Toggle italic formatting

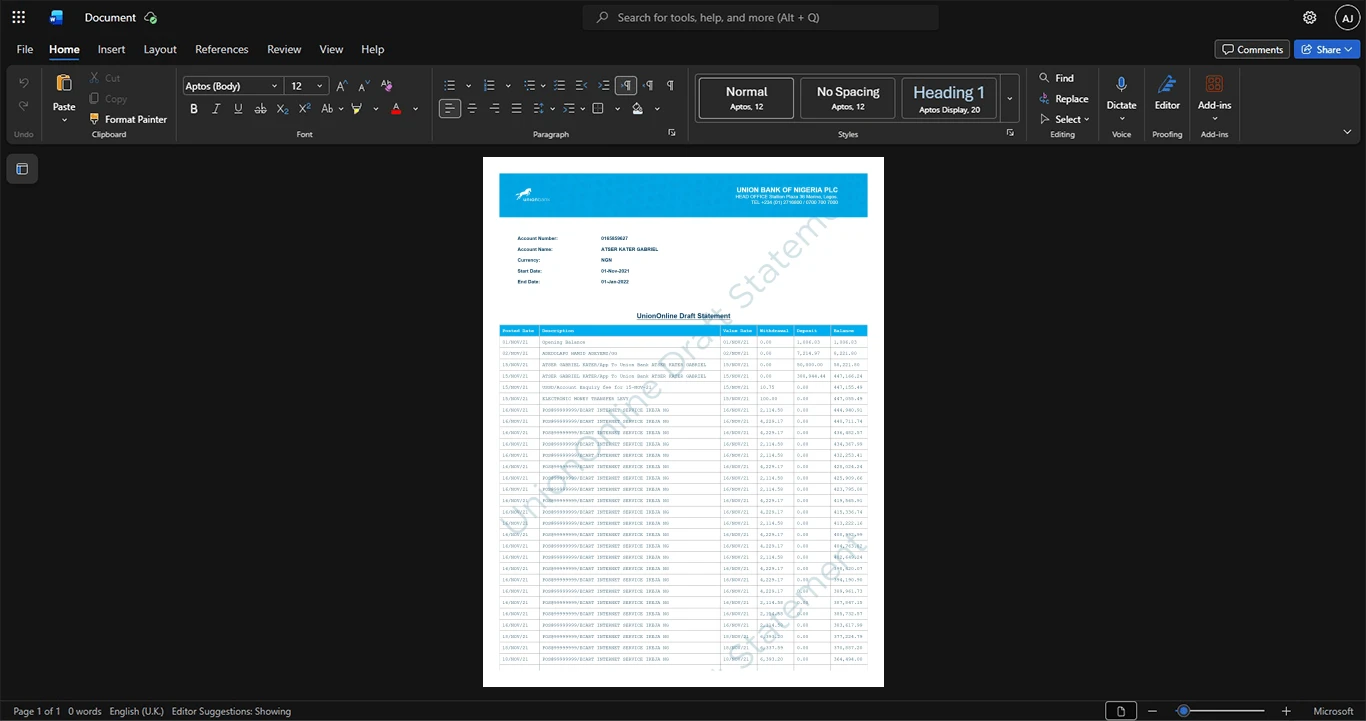216,108
